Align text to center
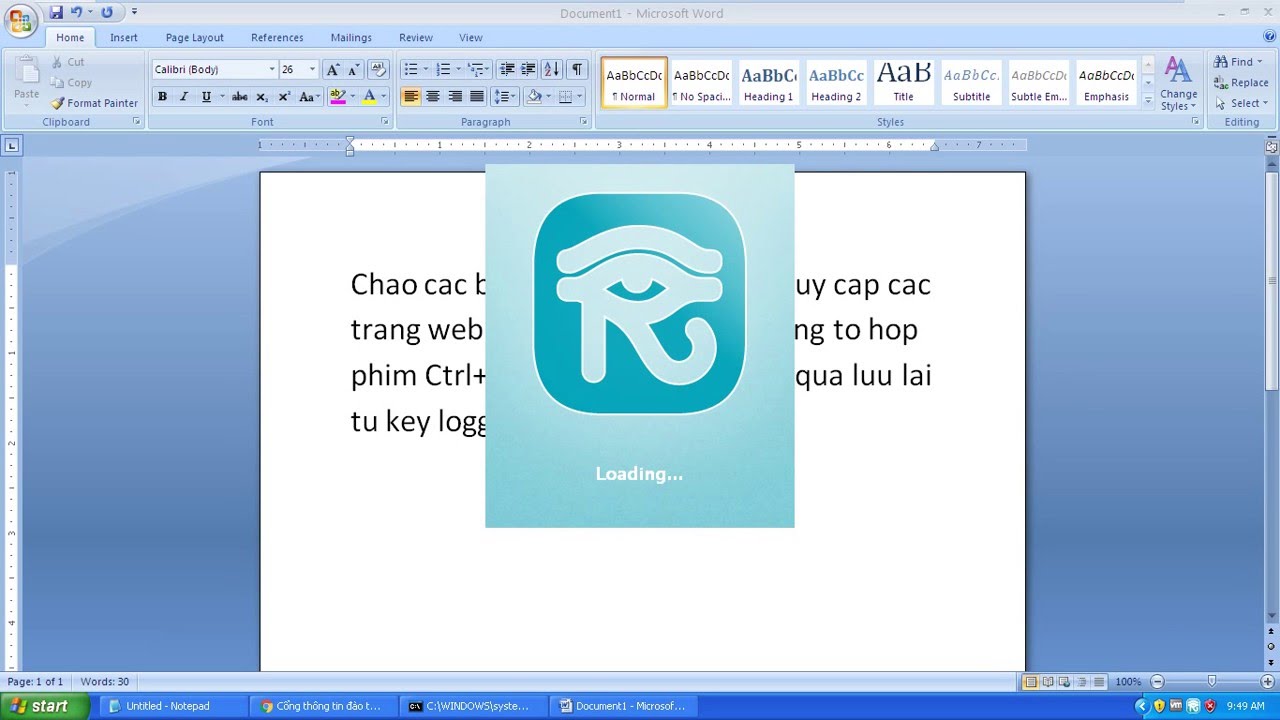Screen dimensions: 1280x720 (433, 97)
